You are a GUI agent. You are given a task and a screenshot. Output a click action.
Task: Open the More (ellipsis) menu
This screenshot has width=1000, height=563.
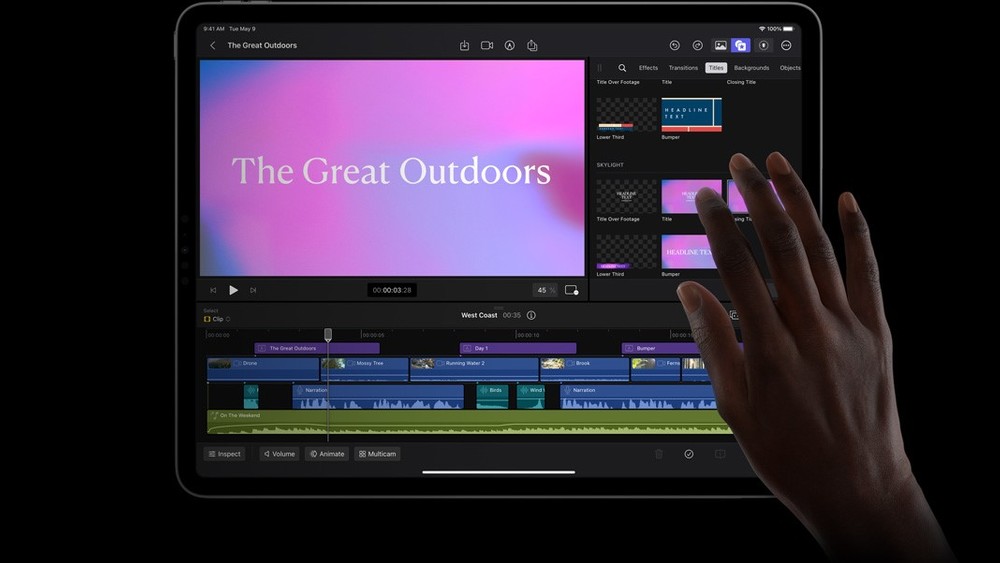coord(786,45)
